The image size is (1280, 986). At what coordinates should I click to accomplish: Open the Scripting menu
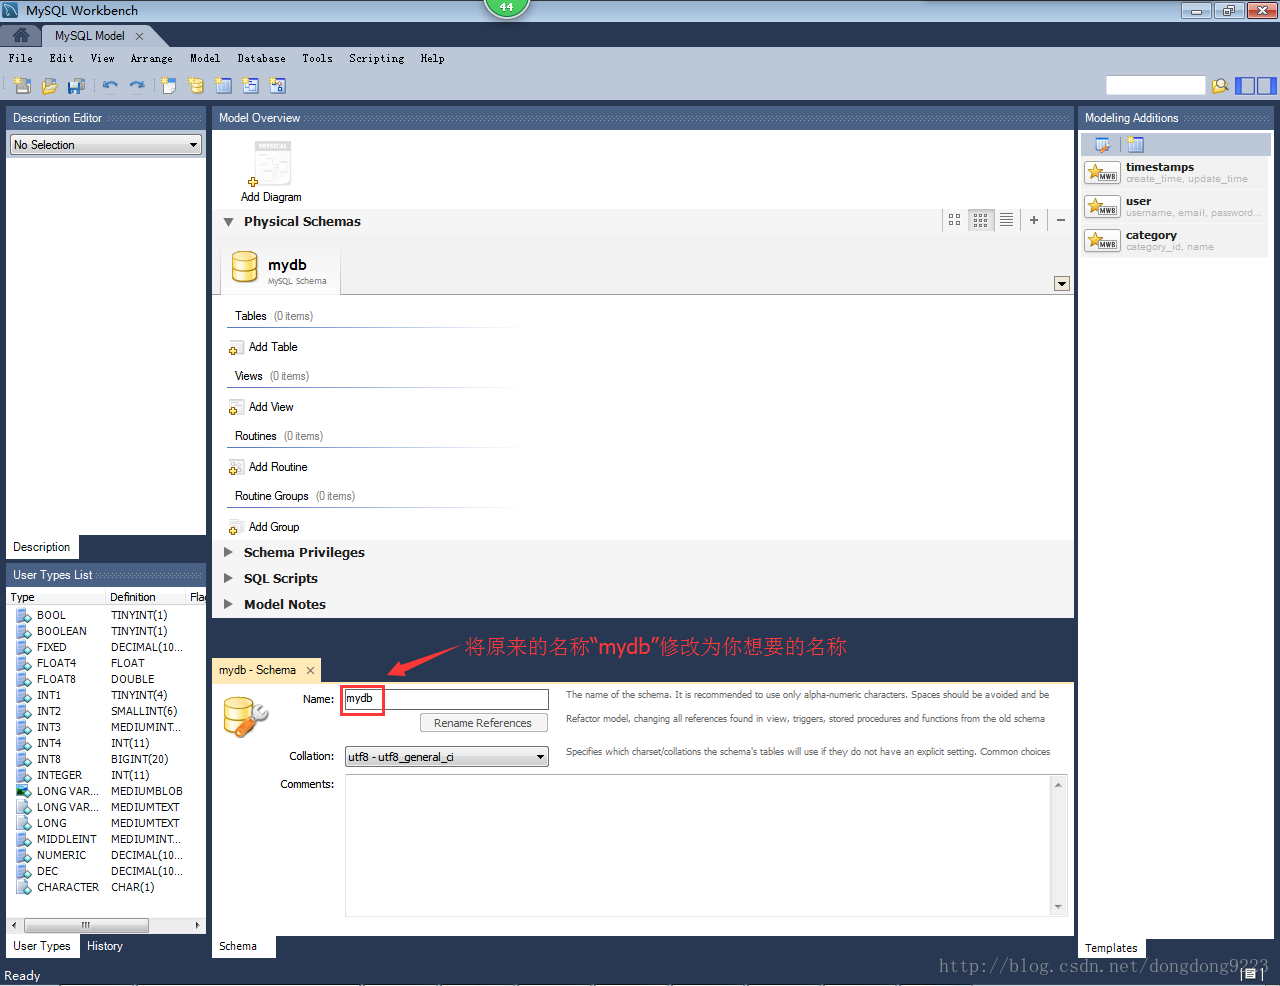click(377, 58)
